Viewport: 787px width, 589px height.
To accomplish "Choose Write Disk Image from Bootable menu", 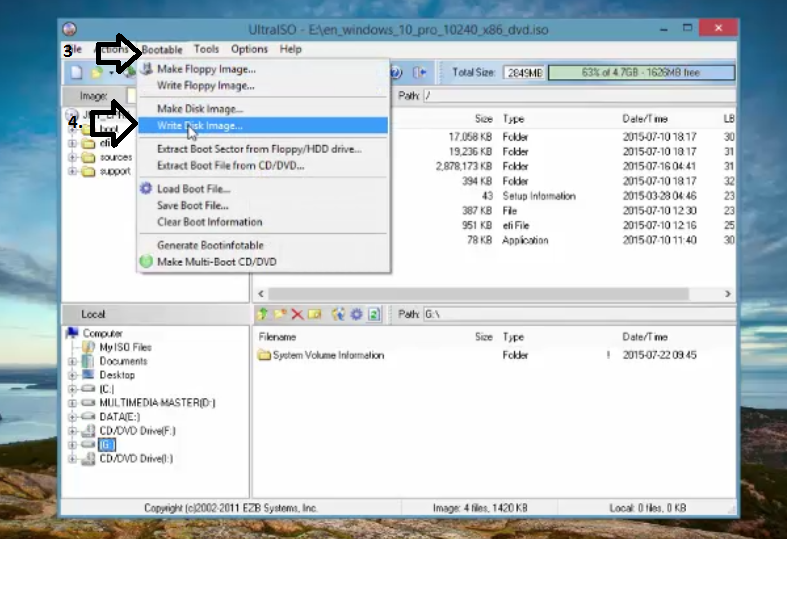I will [x=263, y=125].
